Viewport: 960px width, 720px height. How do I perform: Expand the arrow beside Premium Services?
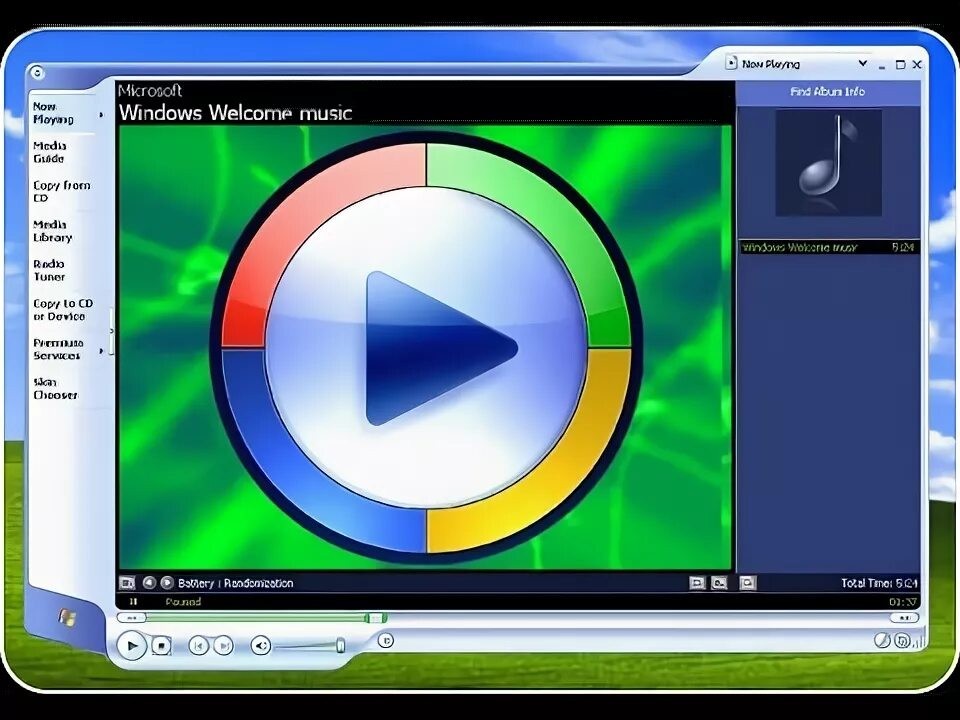pyautogui.click(x=101, y=351)
